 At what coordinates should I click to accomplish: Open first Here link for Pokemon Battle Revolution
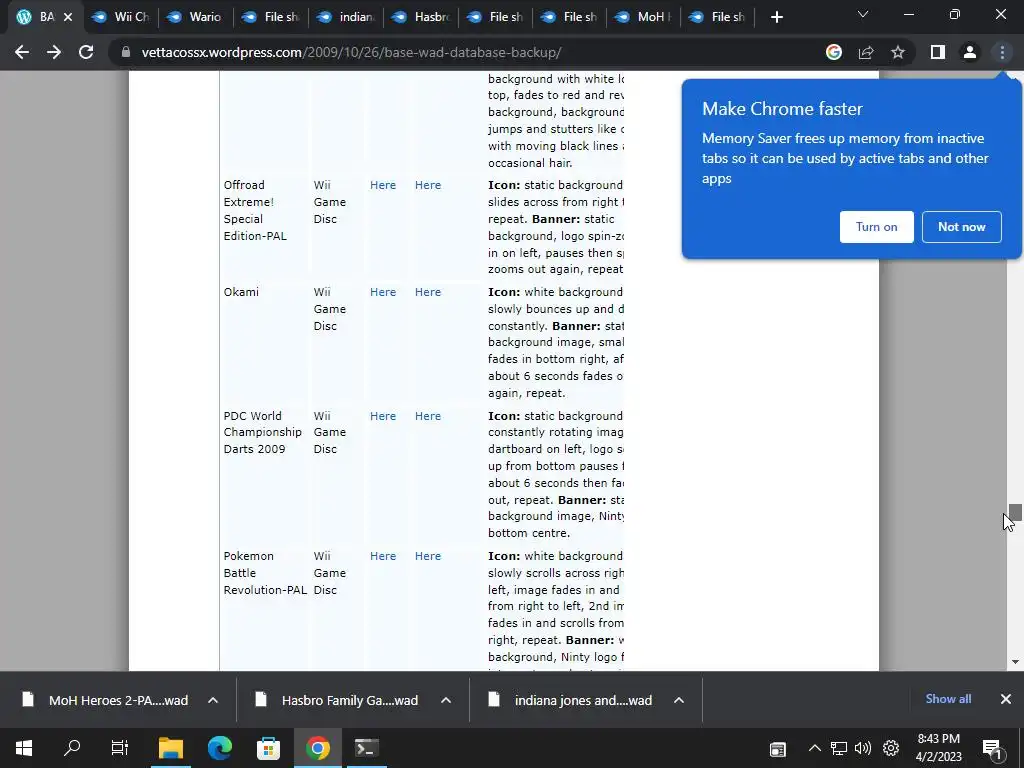click(383, 556)
